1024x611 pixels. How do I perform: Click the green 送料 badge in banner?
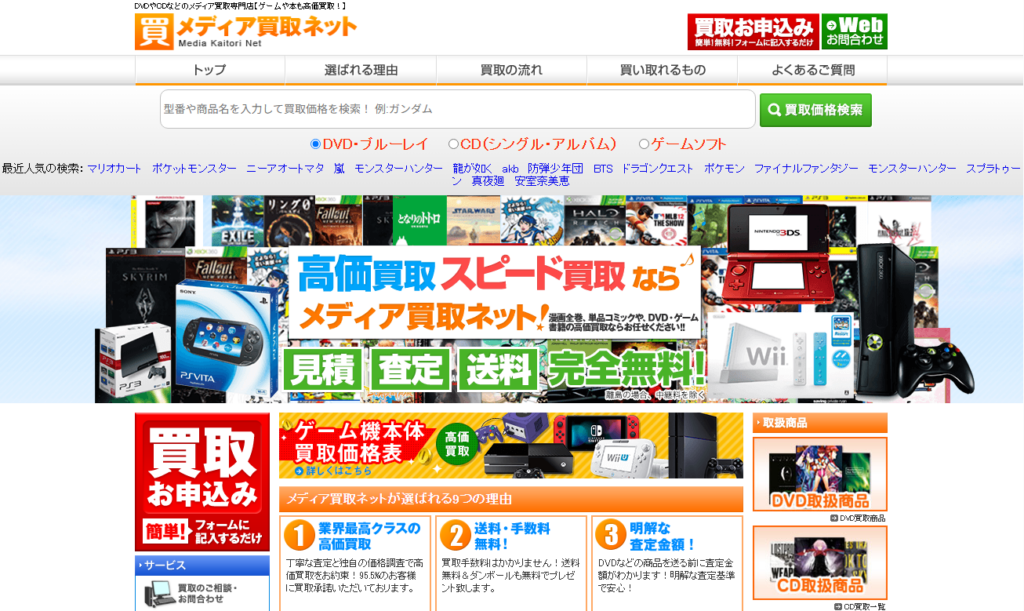pos(498,369)
